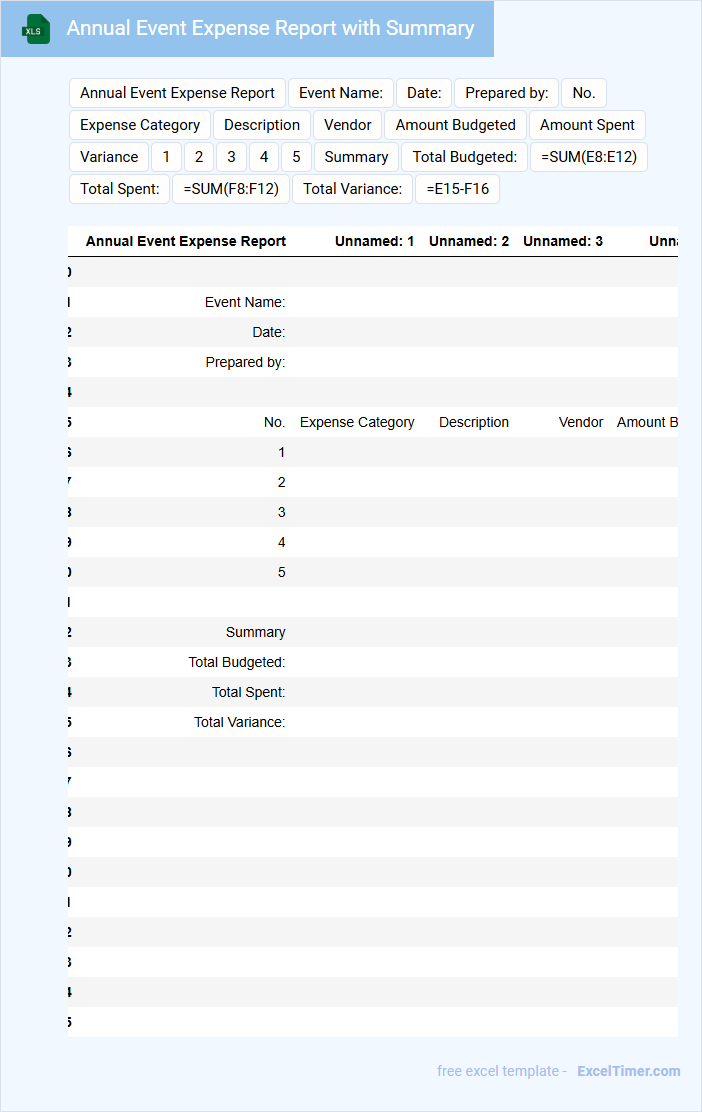Click the 'Expense Category' tag

coord(140,125)
